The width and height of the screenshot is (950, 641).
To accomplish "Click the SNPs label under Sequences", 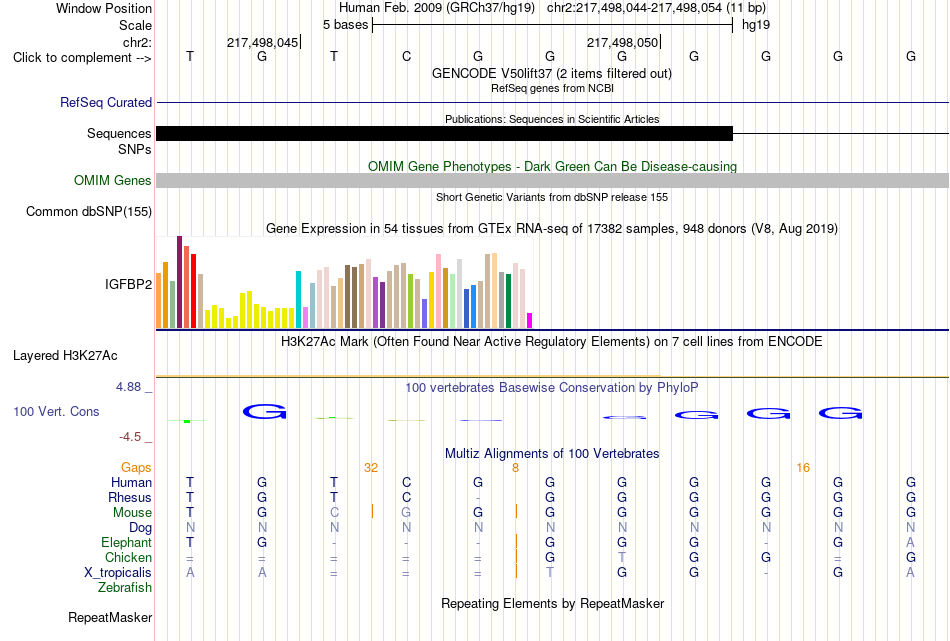I will pos(135,150).
